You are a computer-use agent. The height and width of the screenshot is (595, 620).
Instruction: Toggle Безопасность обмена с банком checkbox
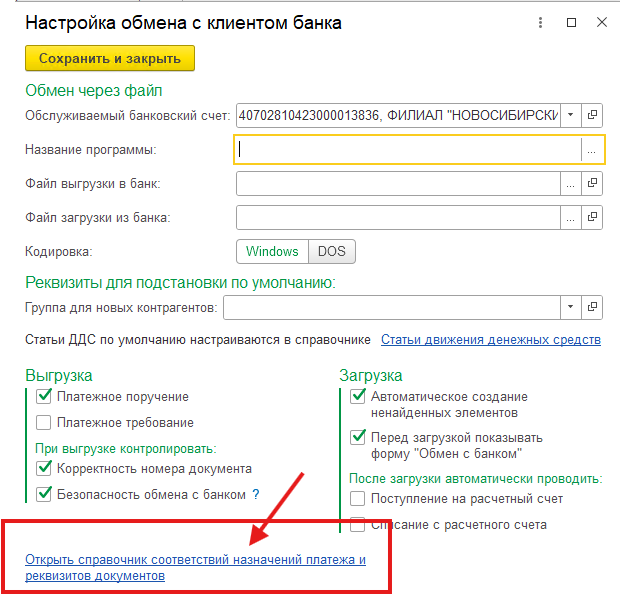43,494
